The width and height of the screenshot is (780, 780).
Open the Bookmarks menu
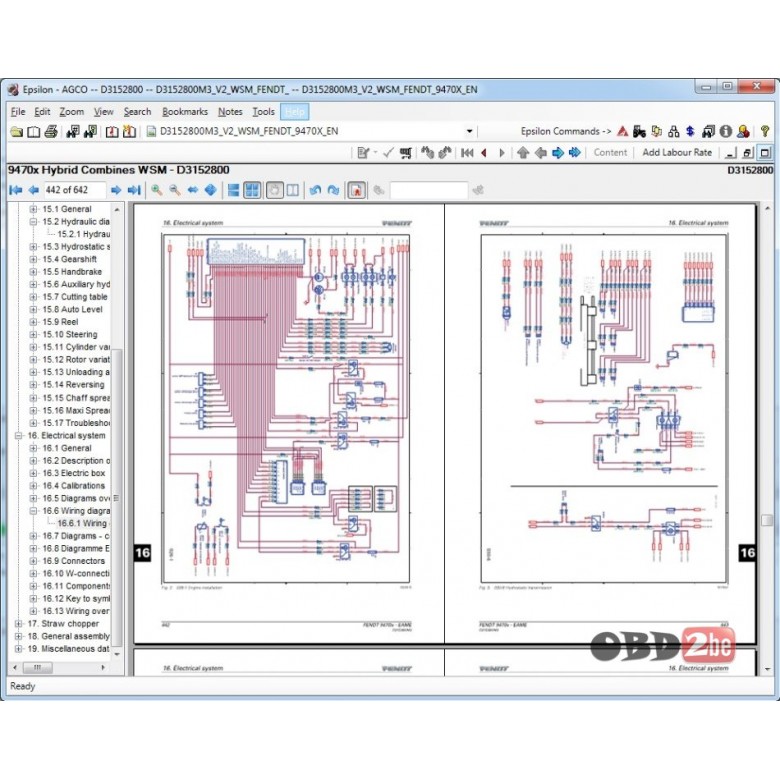(x=185, y=112)
